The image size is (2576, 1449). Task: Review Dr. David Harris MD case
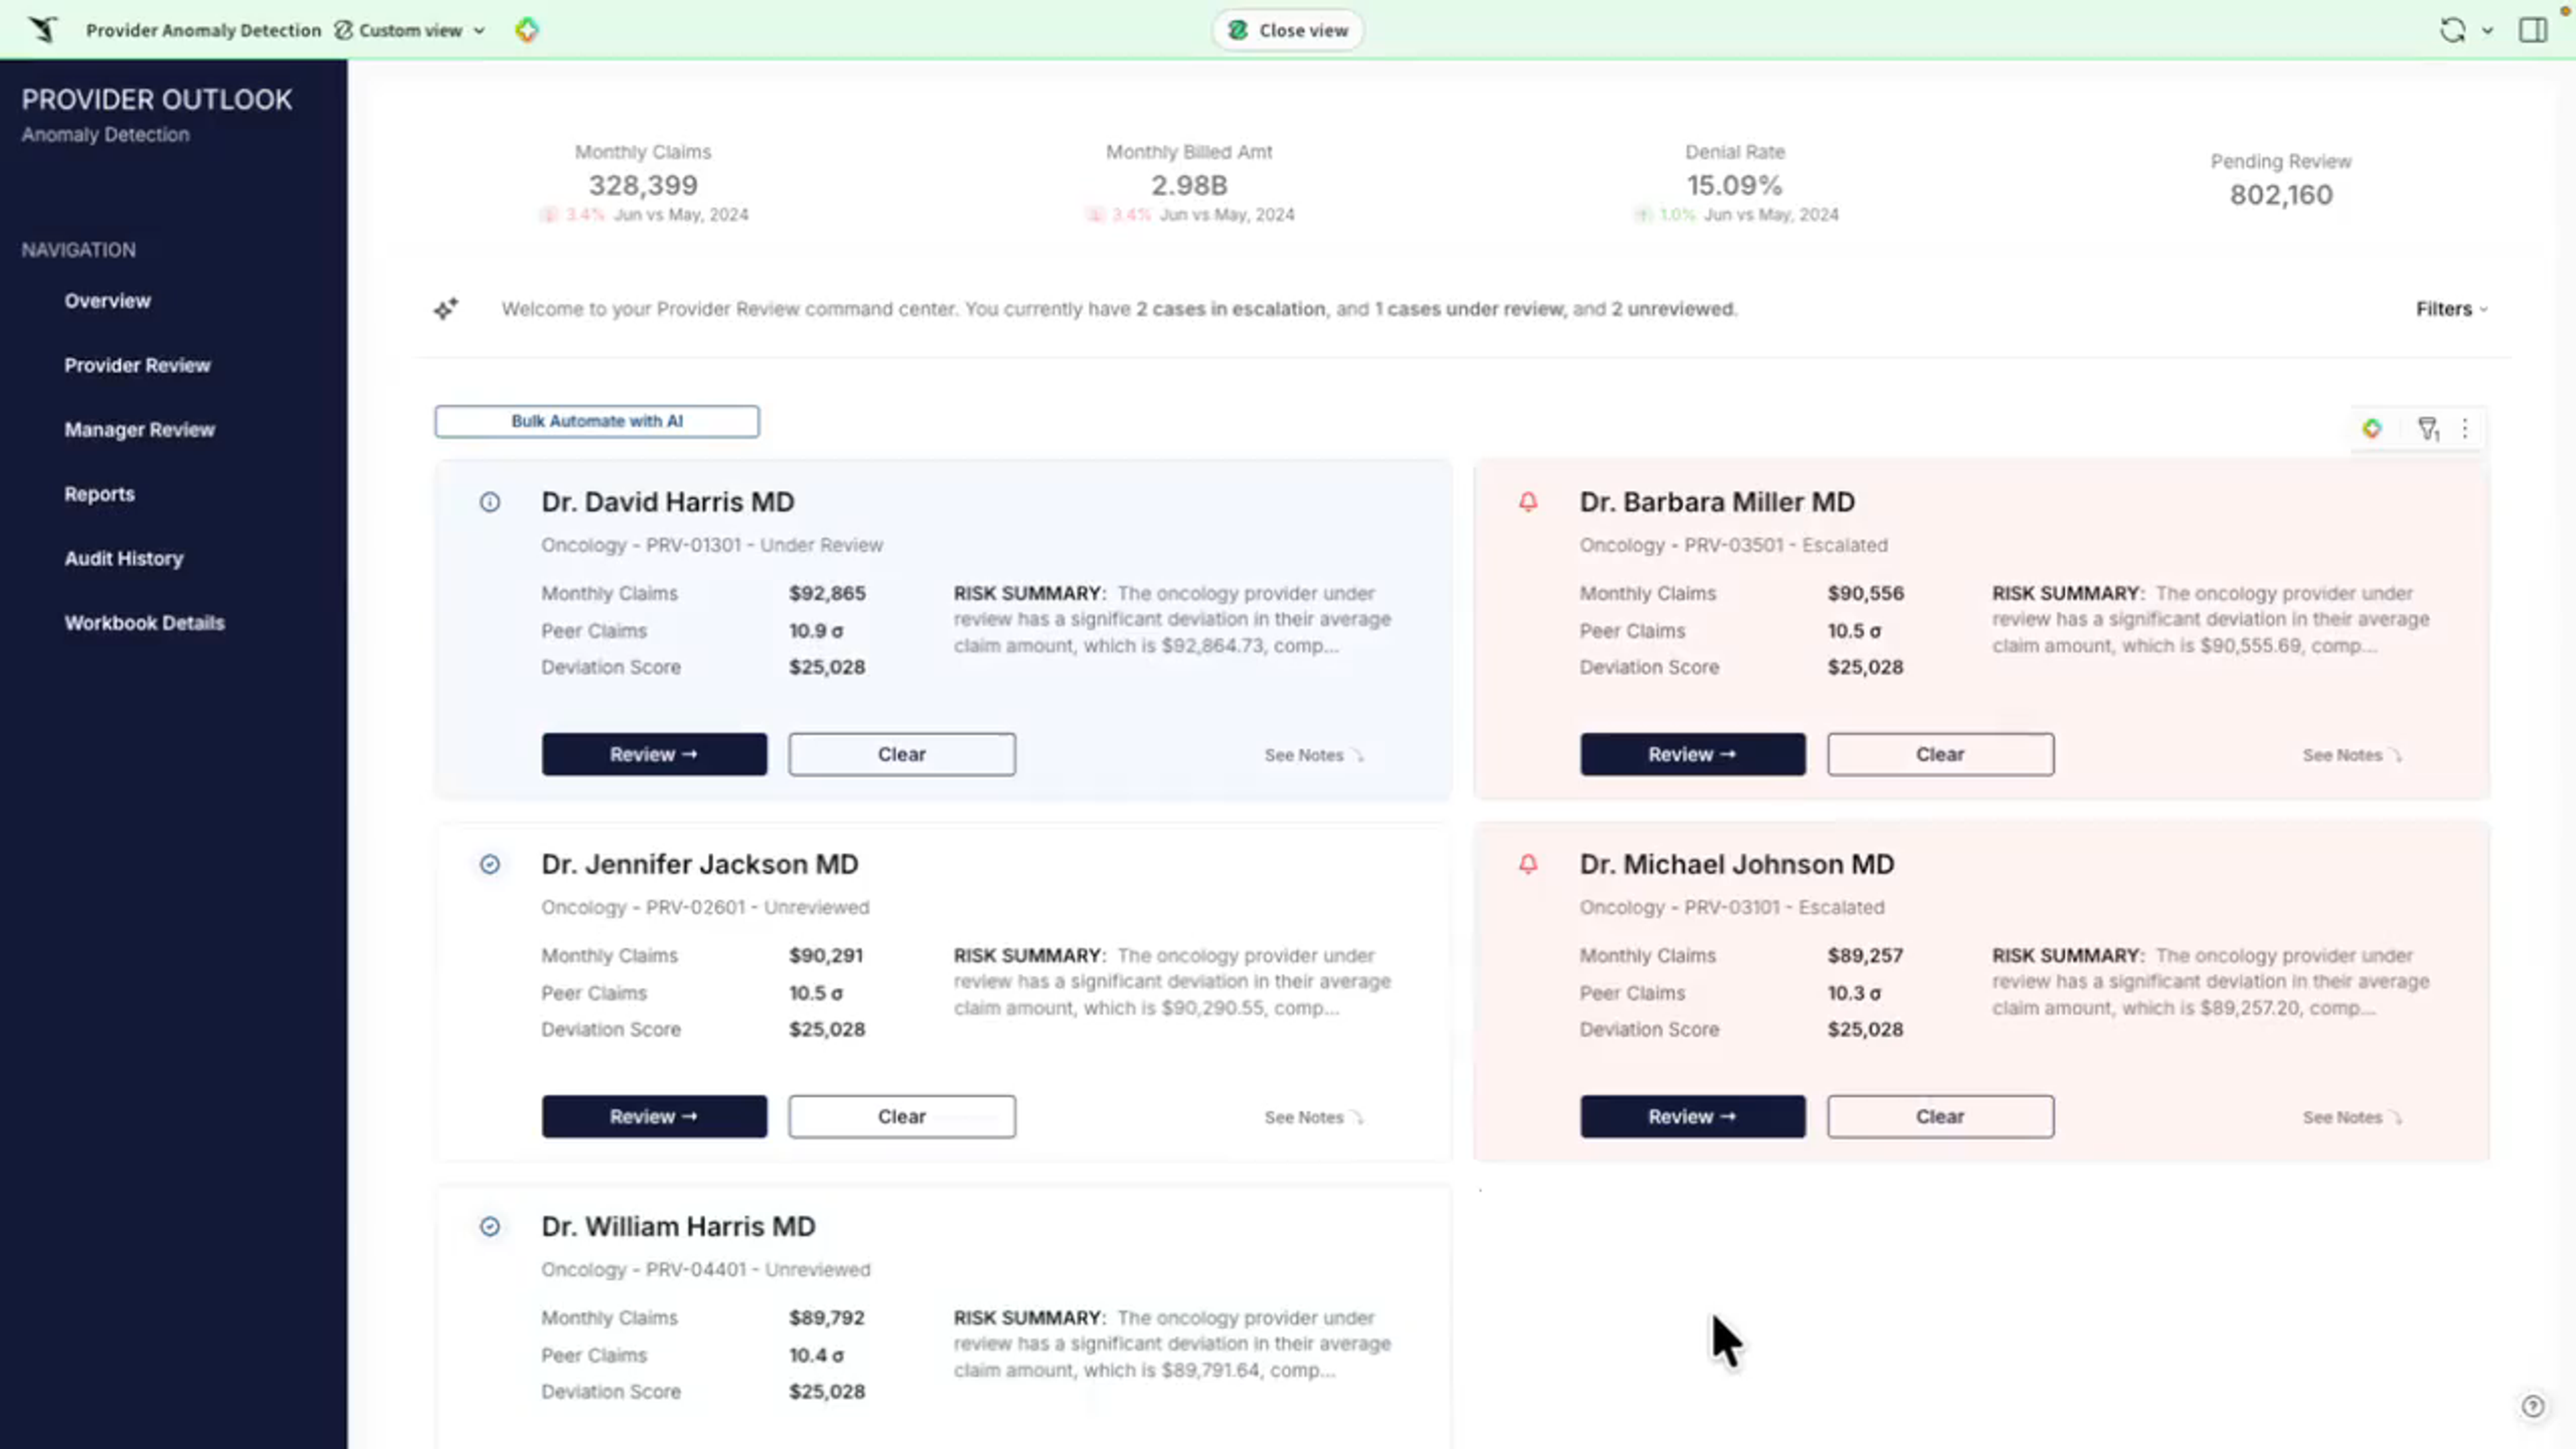coord(654,754)
